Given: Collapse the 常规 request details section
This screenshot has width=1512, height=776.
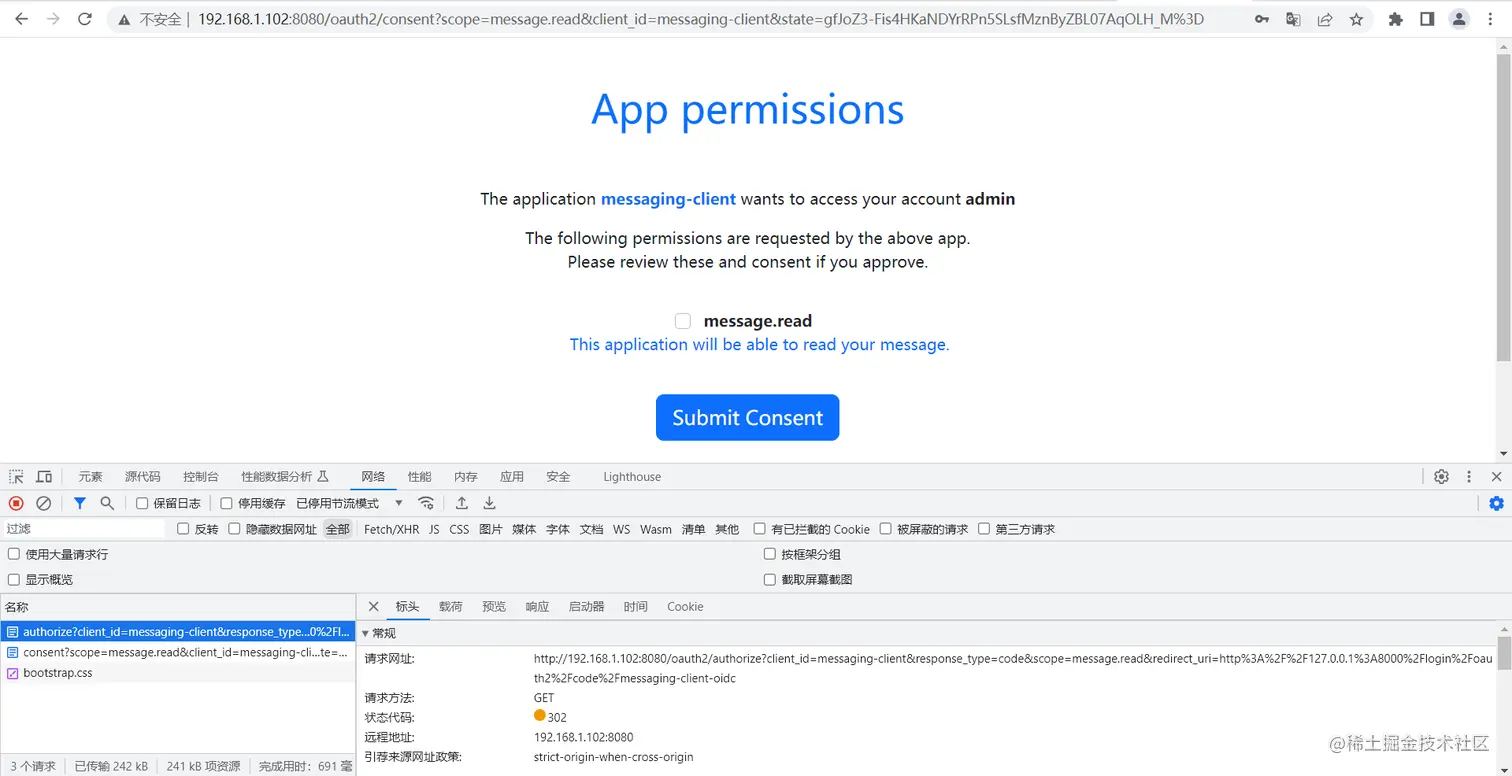Looking at the screenshot, I should pos(374,633).
